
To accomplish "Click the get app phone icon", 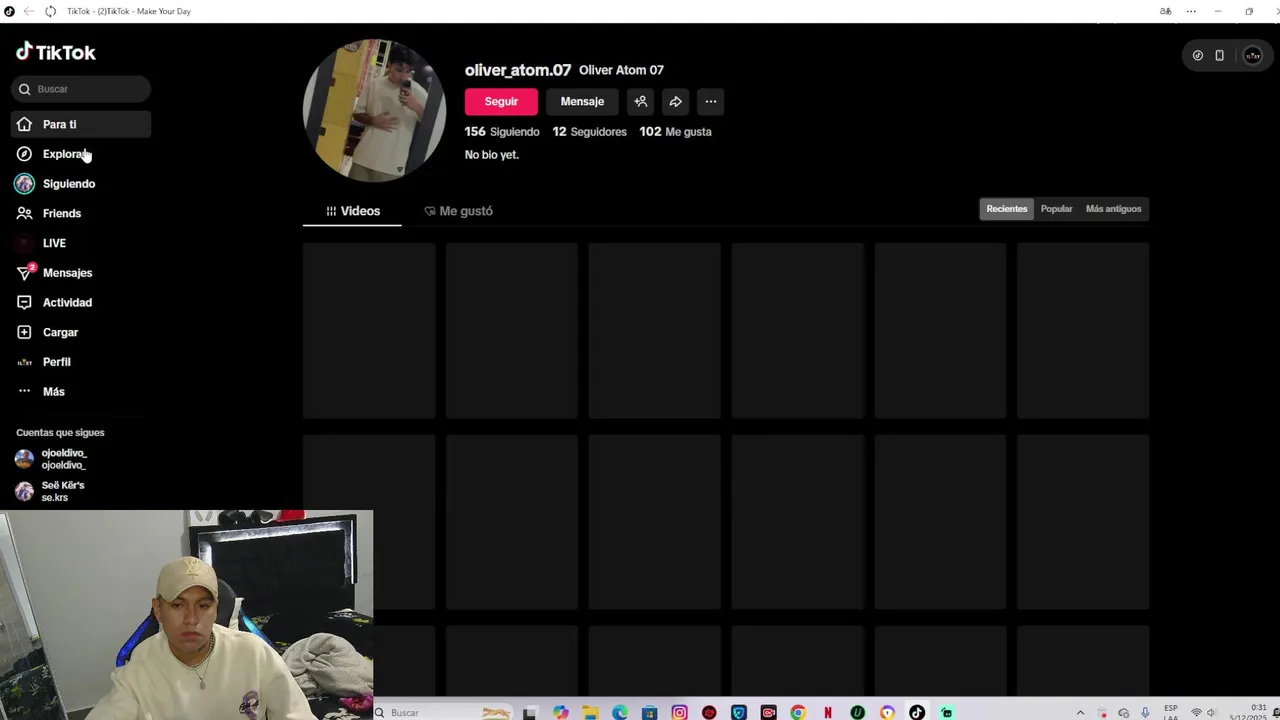I will point(1220,56).
